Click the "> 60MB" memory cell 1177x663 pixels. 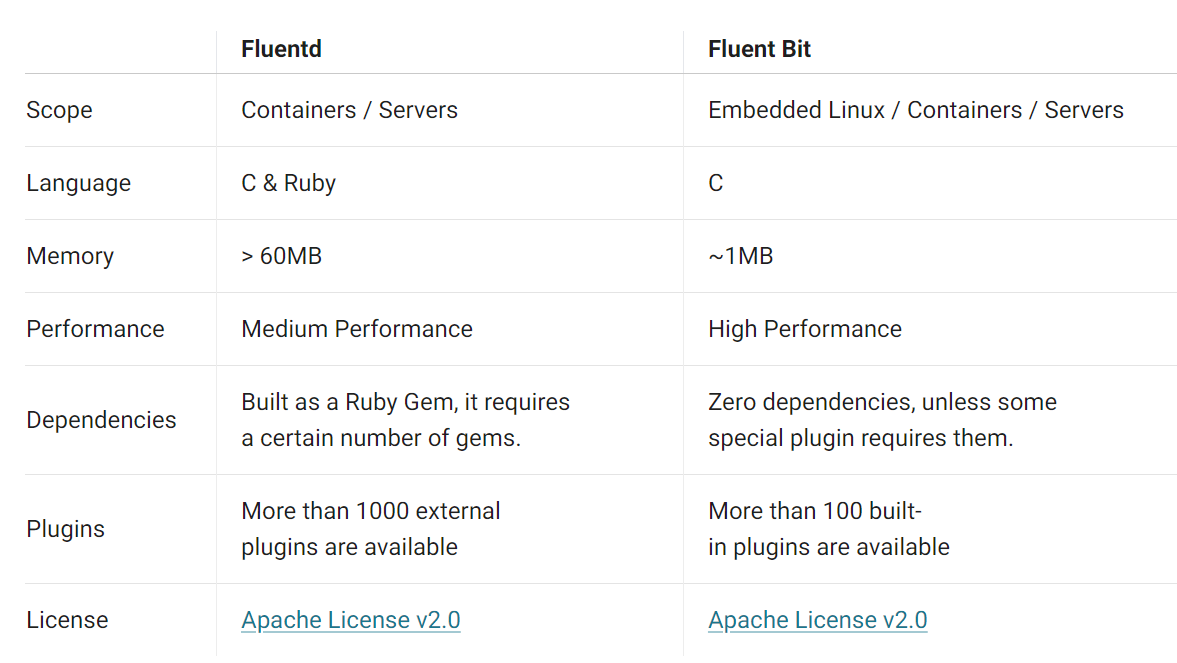(281, 256)
